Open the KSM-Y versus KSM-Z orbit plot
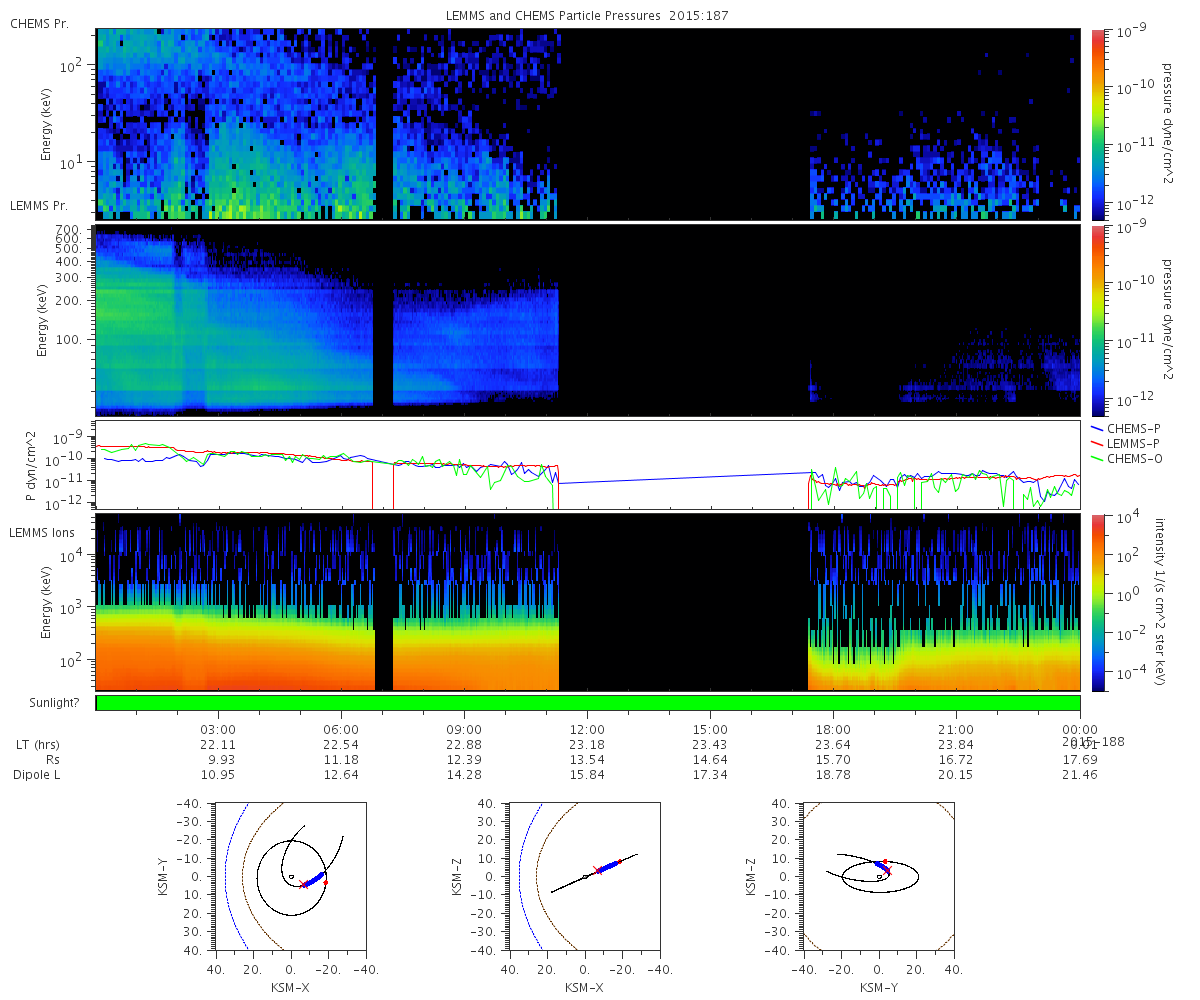 (x=879, y=875)
